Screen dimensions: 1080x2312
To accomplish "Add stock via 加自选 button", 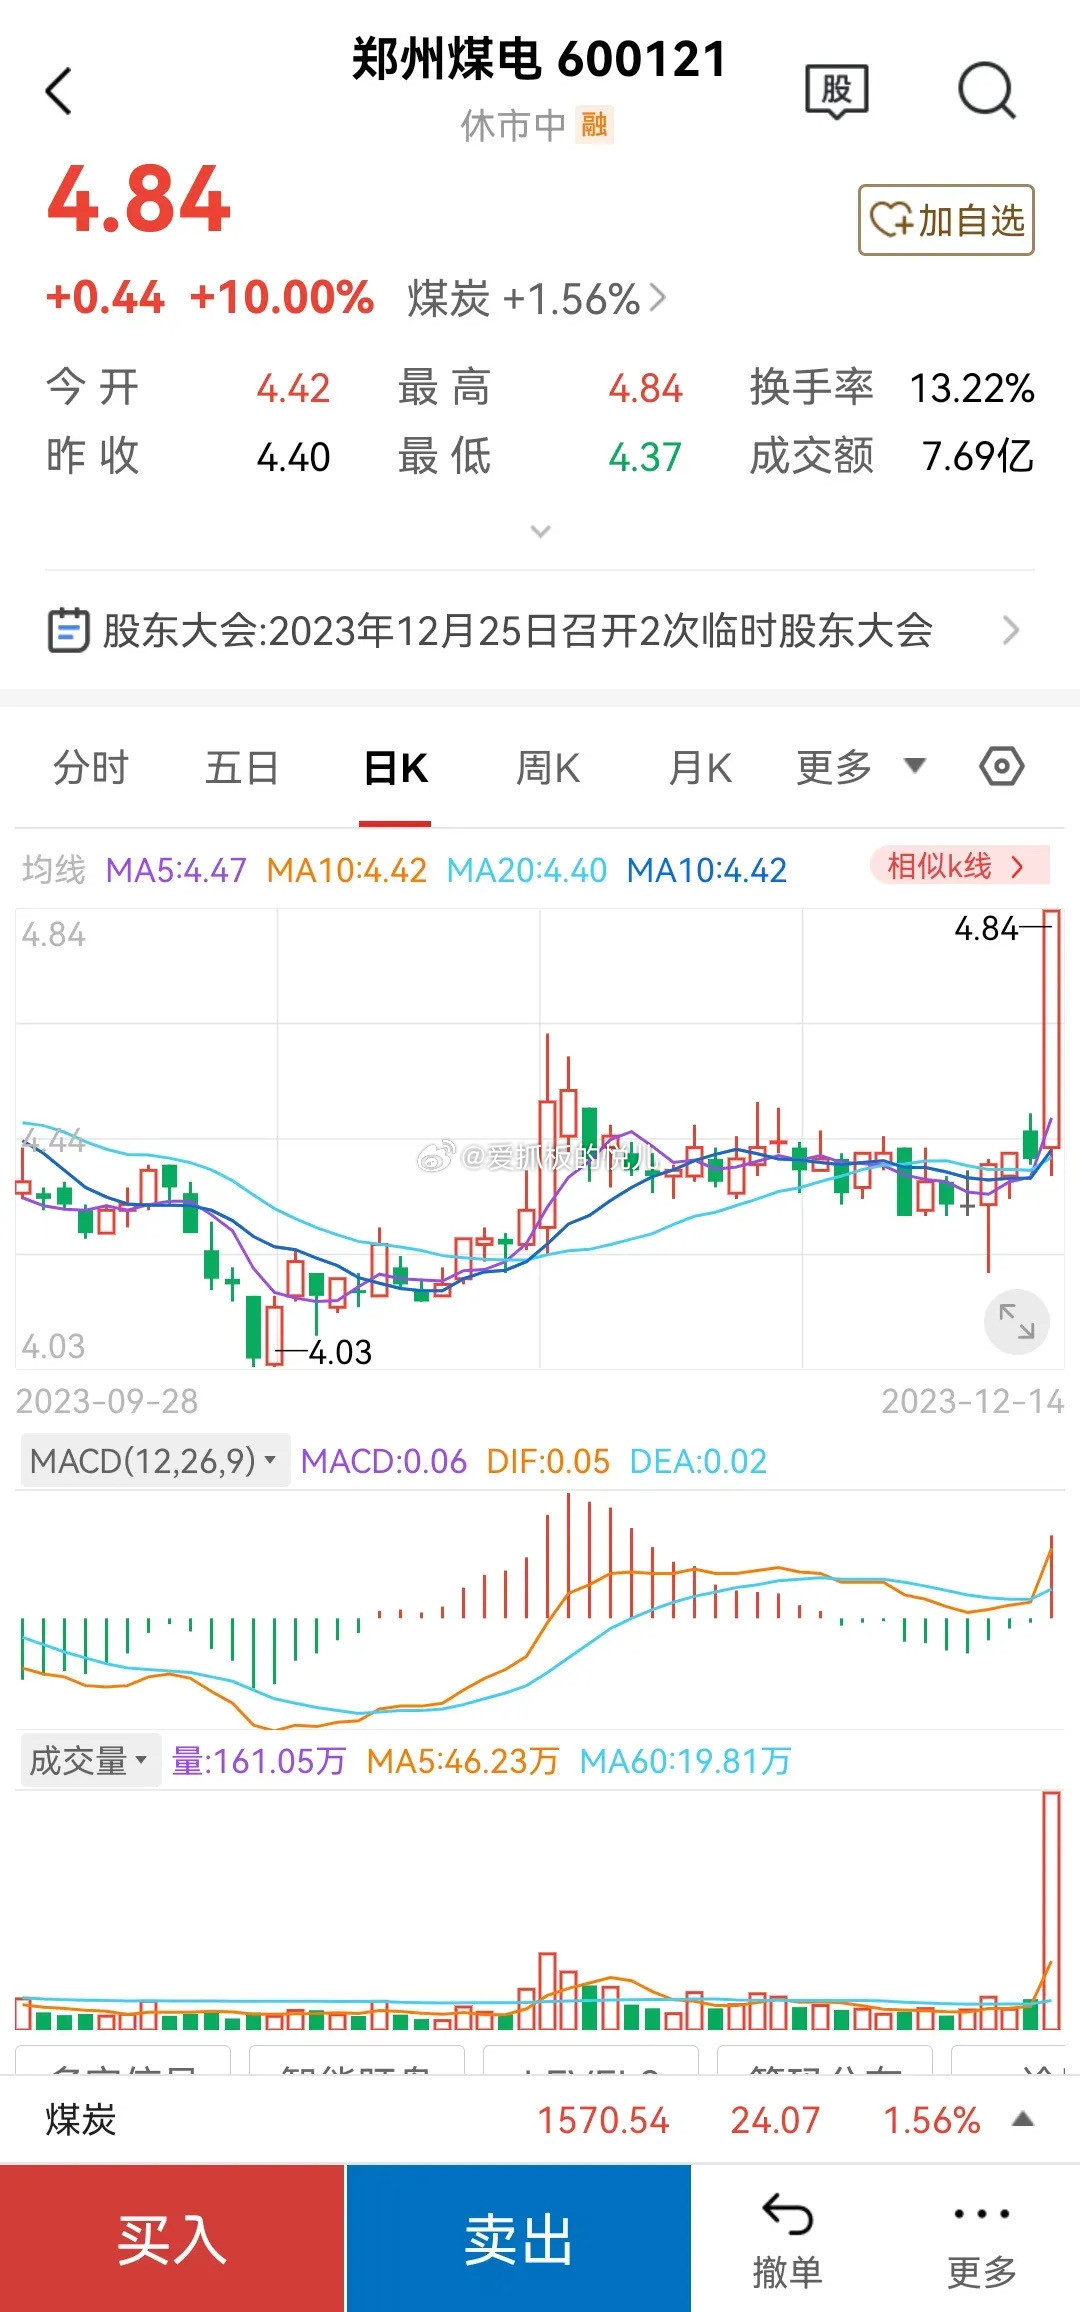I will click(946, 220).
